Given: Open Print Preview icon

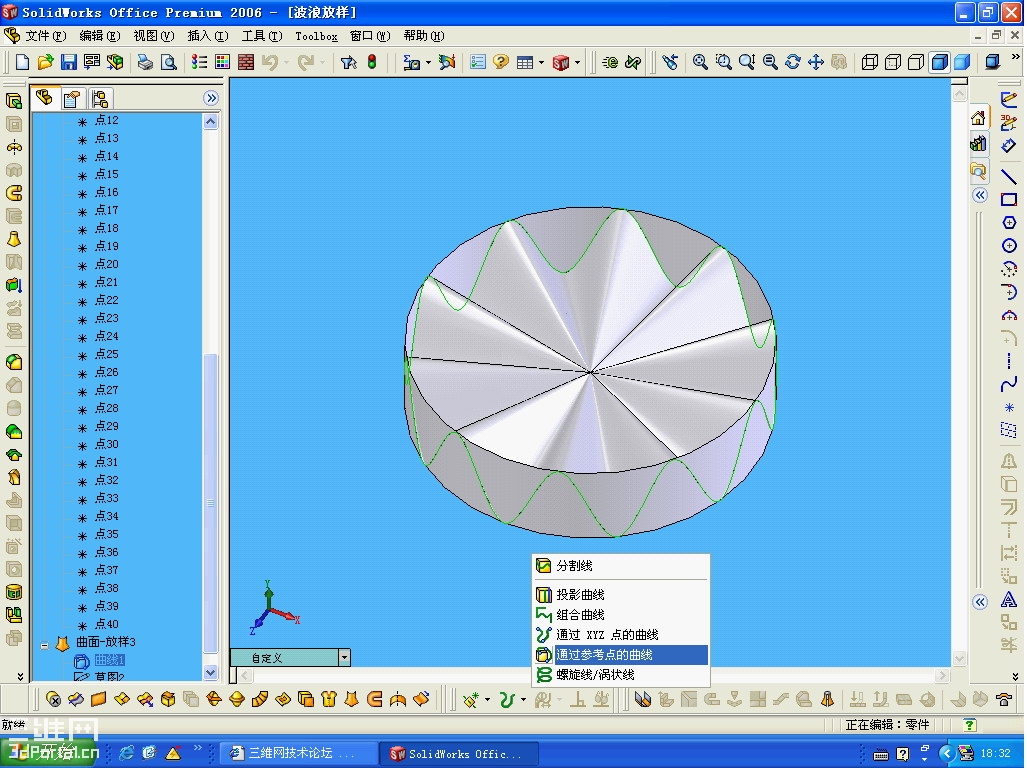Looking at the screenshot, I should pos(168,62).
